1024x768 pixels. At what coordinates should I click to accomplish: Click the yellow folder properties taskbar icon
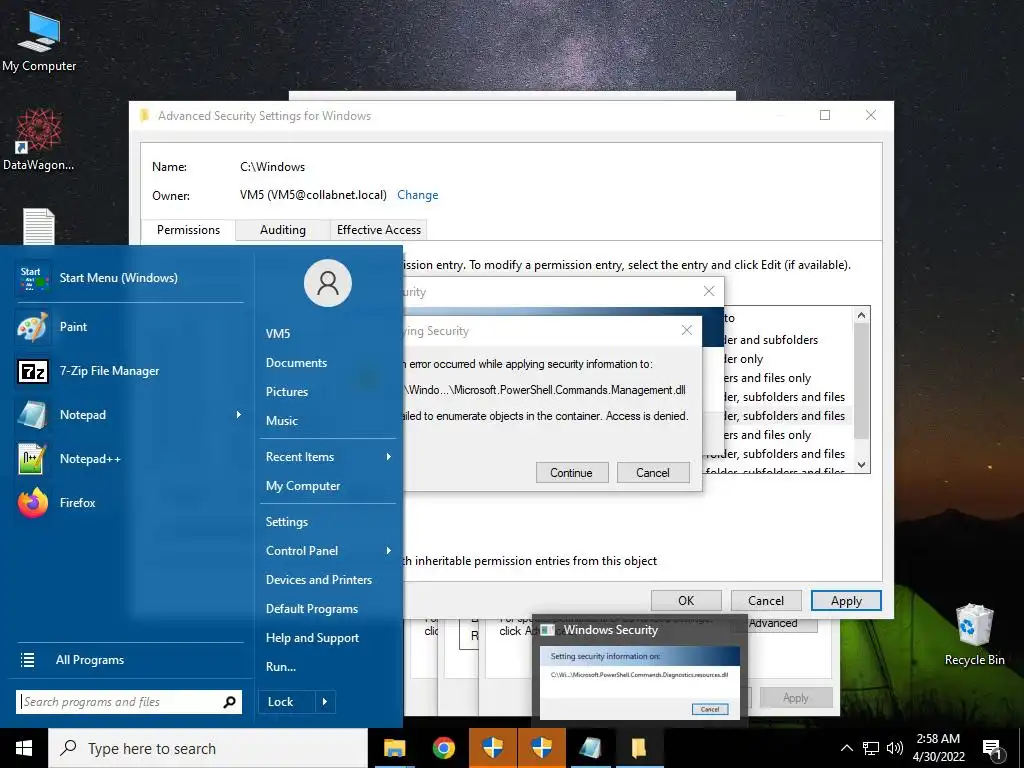click(x=639, y=748)
